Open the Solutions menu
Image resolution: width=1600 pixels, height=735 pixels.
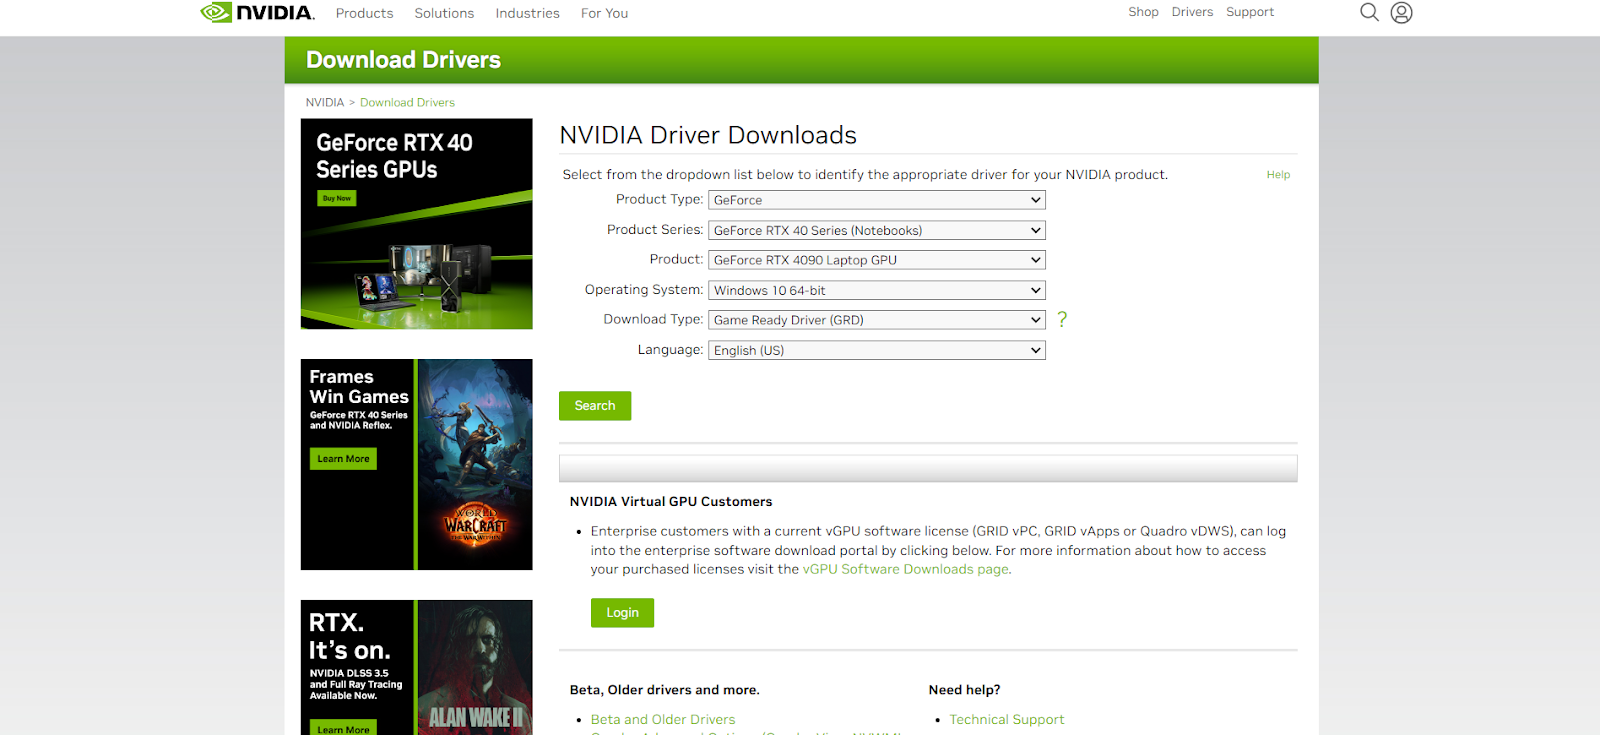click(x=444, y=13)
